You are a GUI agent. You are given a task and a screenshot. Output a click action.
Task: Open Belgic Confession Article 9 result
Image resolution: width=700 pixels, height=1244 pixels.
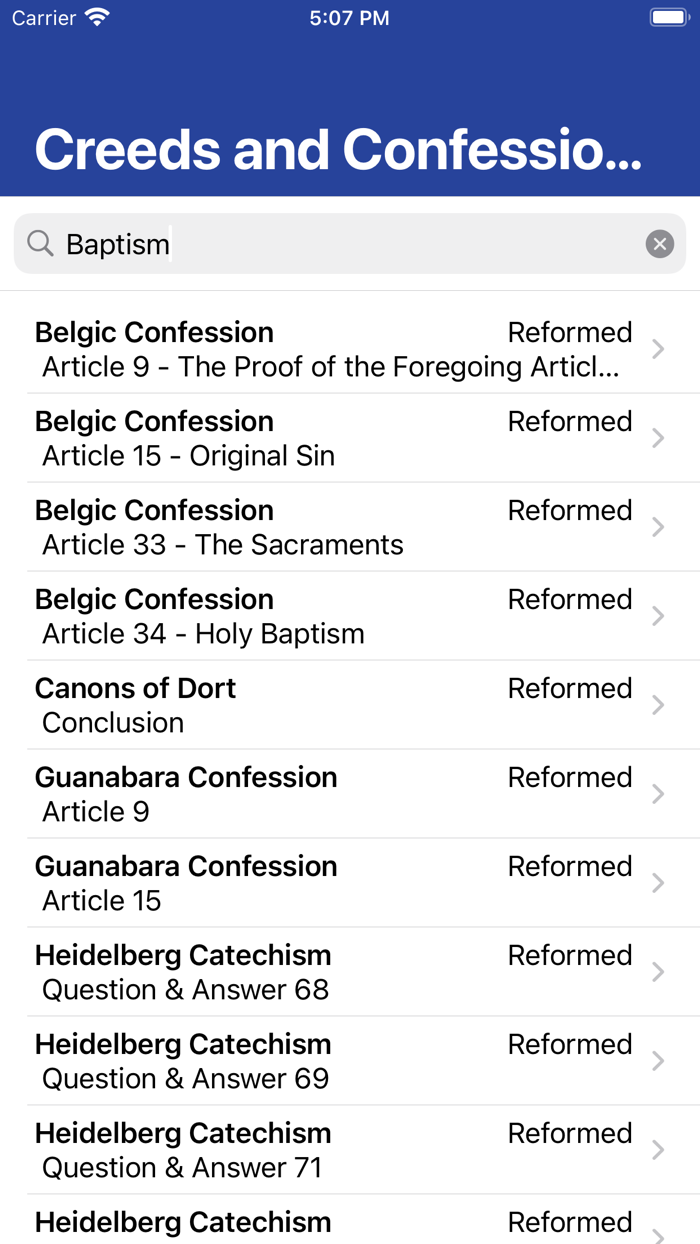click(x=300, y=349)
